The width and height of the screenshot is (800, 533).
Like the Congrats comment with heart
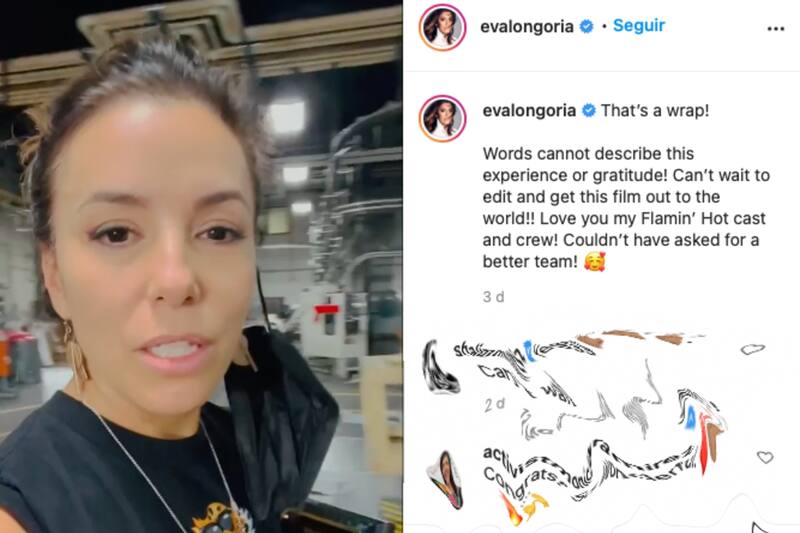pos(765,457)
